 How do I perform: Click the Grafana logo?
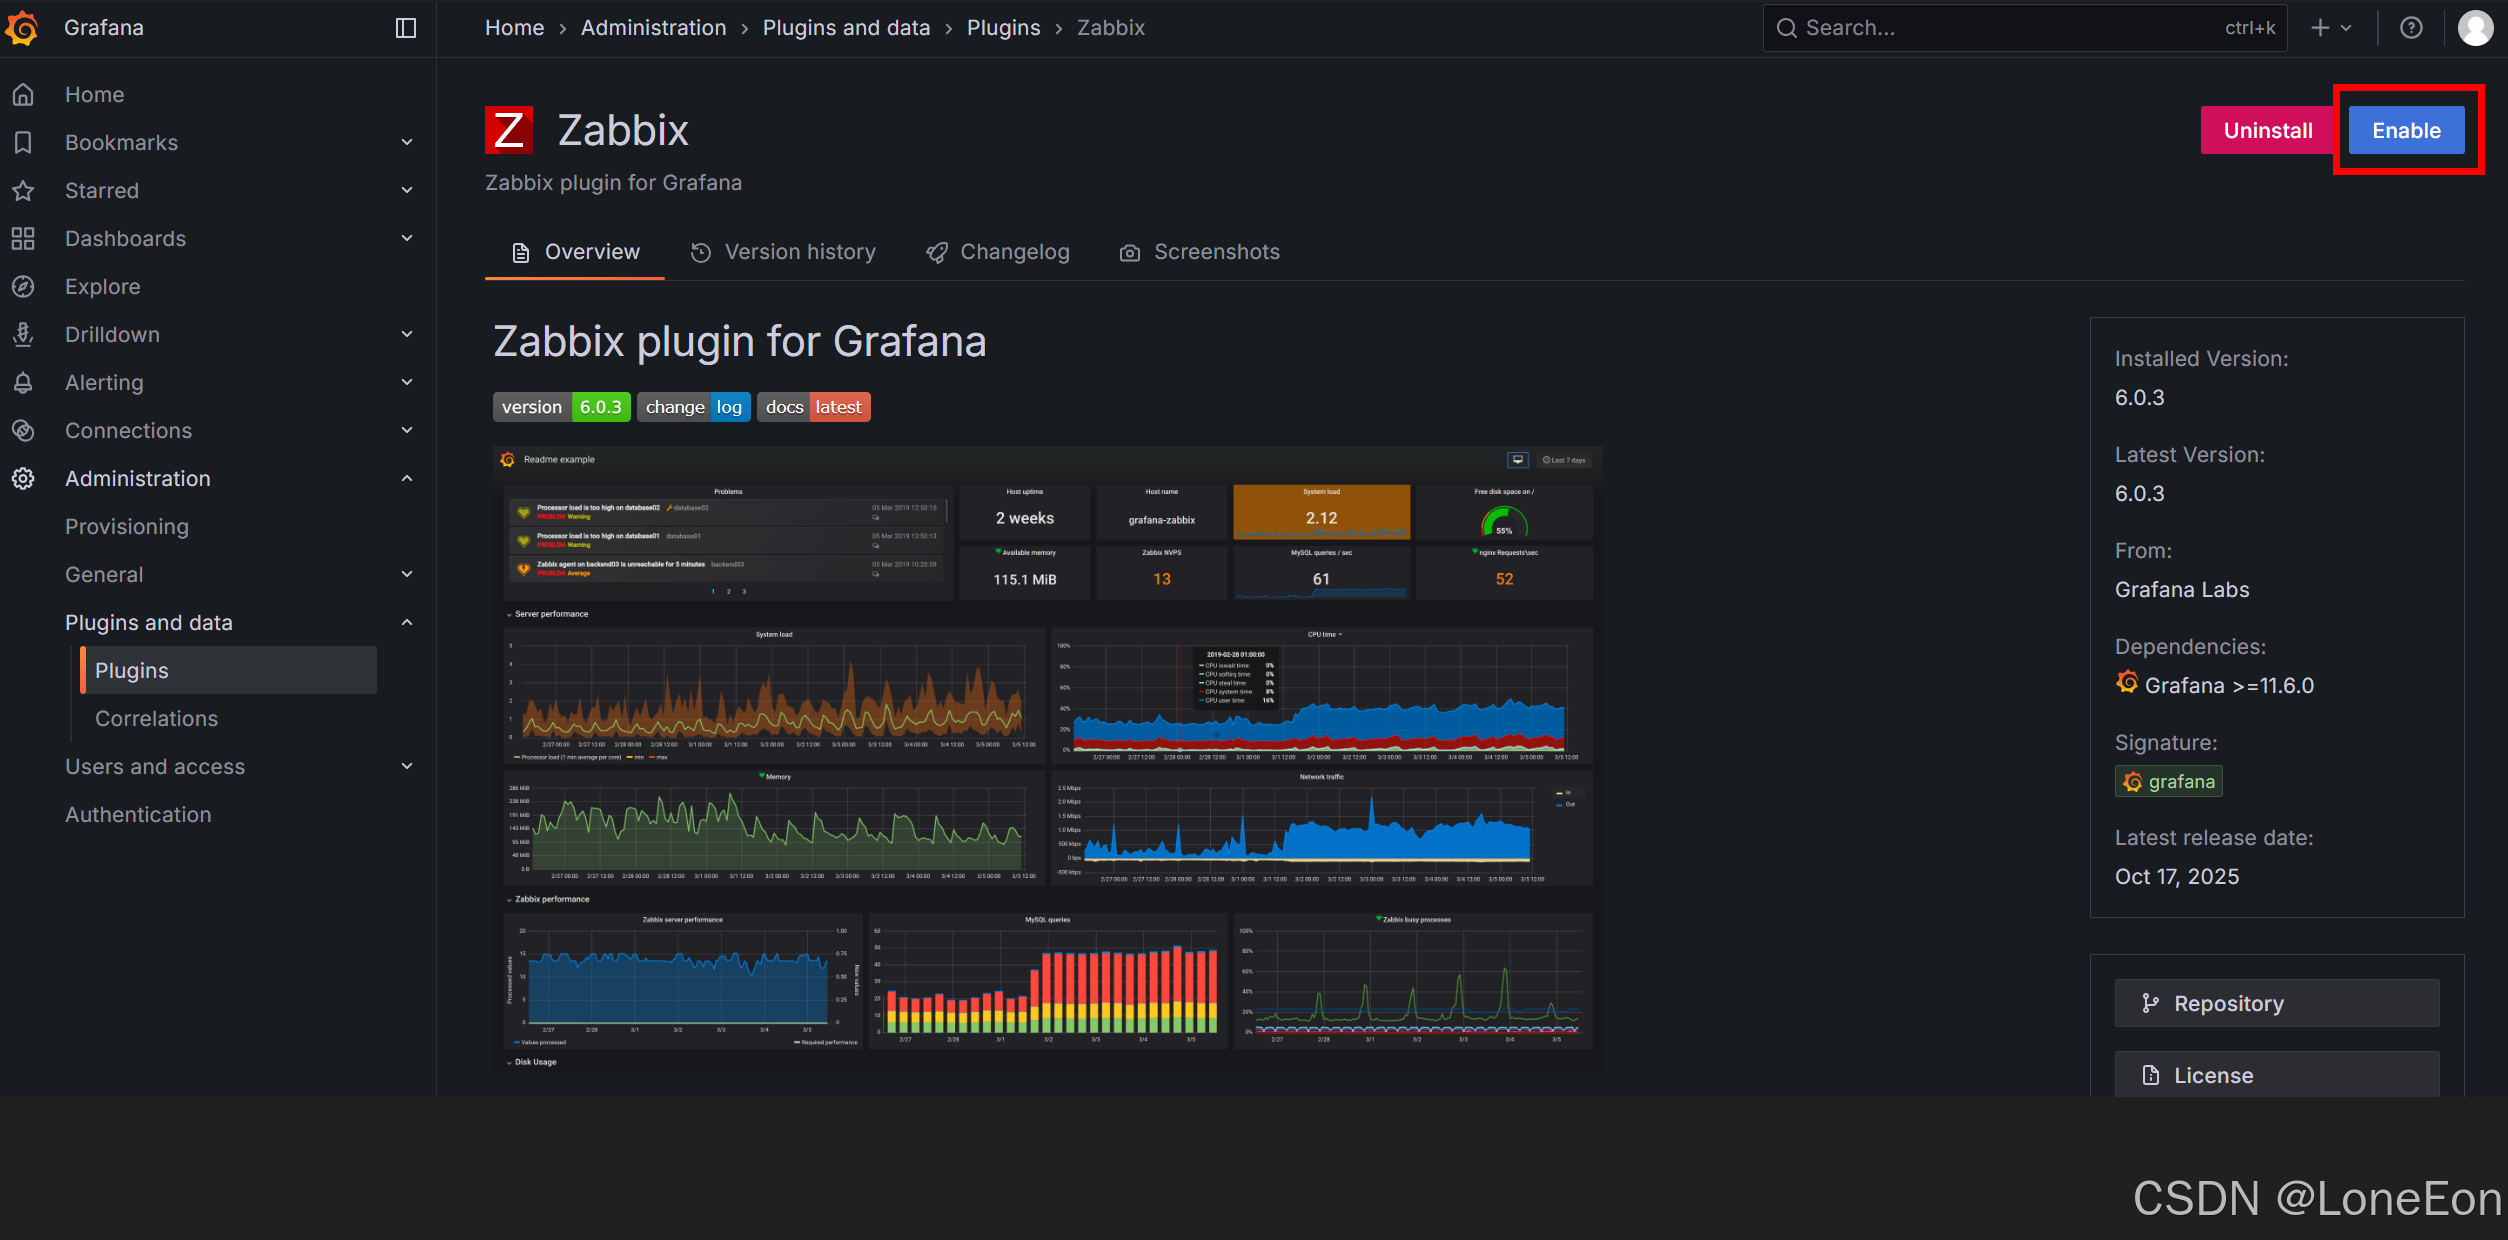click(x=22, y=27)
